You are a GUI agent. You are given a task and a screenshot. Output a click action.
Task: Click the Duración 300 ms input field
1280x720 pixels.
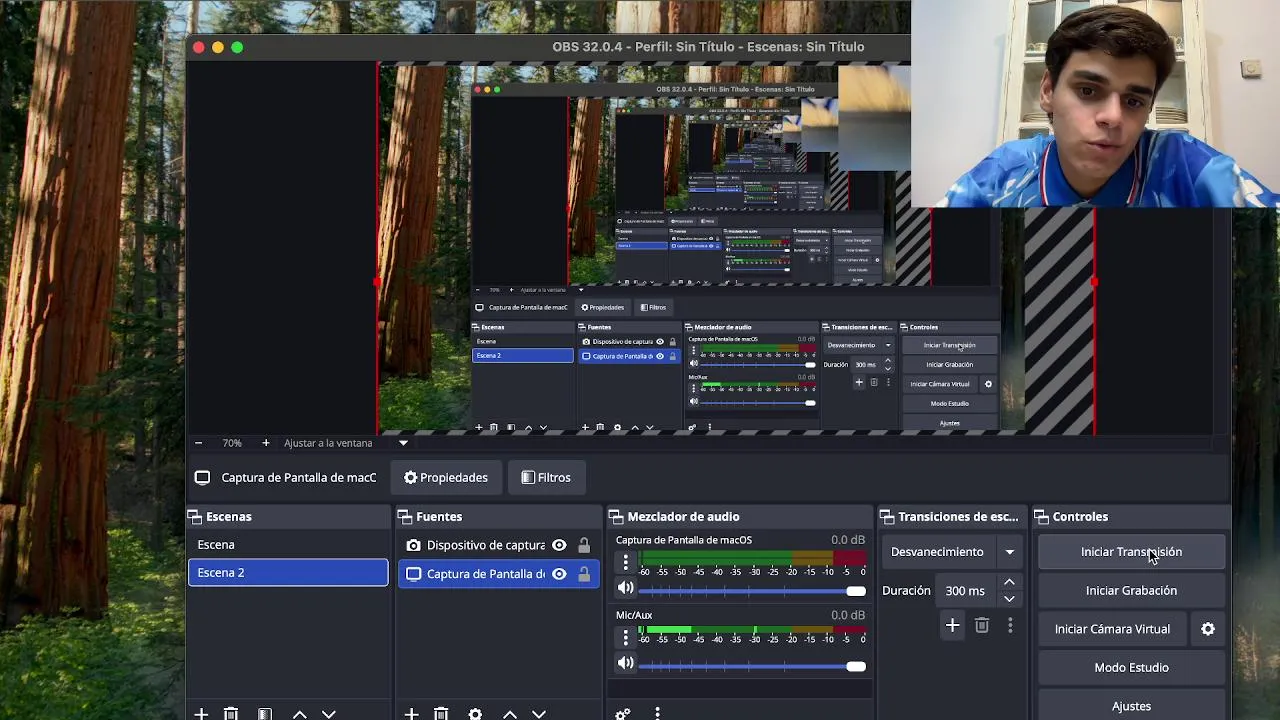tap(967, 591)
